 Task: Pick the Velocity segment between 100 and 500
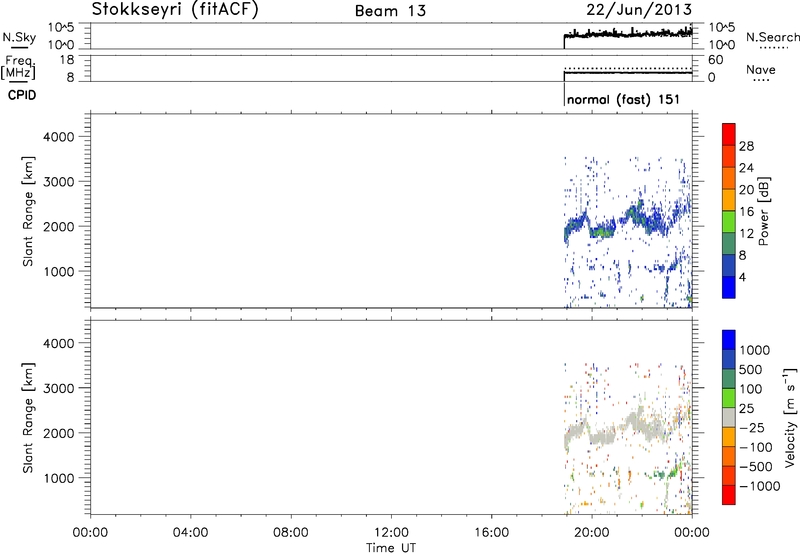point(729,379)
